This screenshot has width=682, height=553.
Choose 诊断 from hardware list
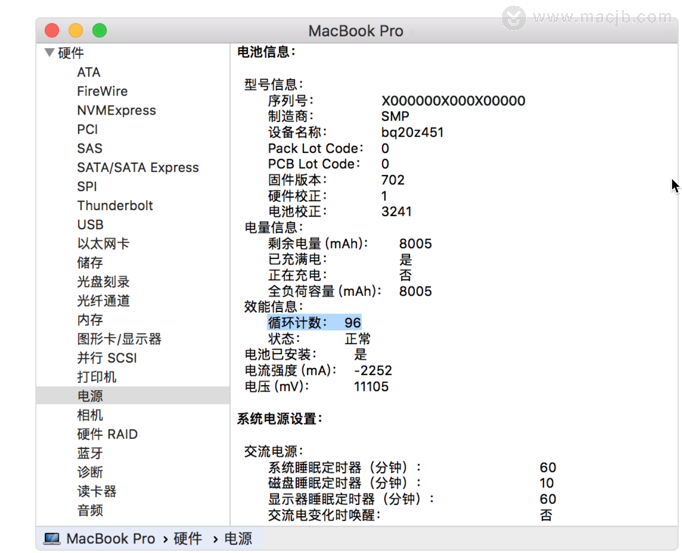(x=90, y=473)
